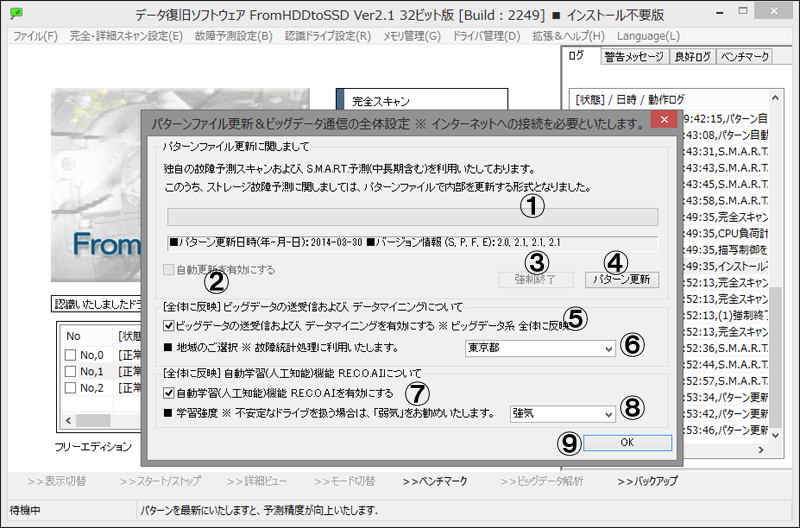Click the >>モード切替 link
This screenshot has height=528, width=800.
344,481
